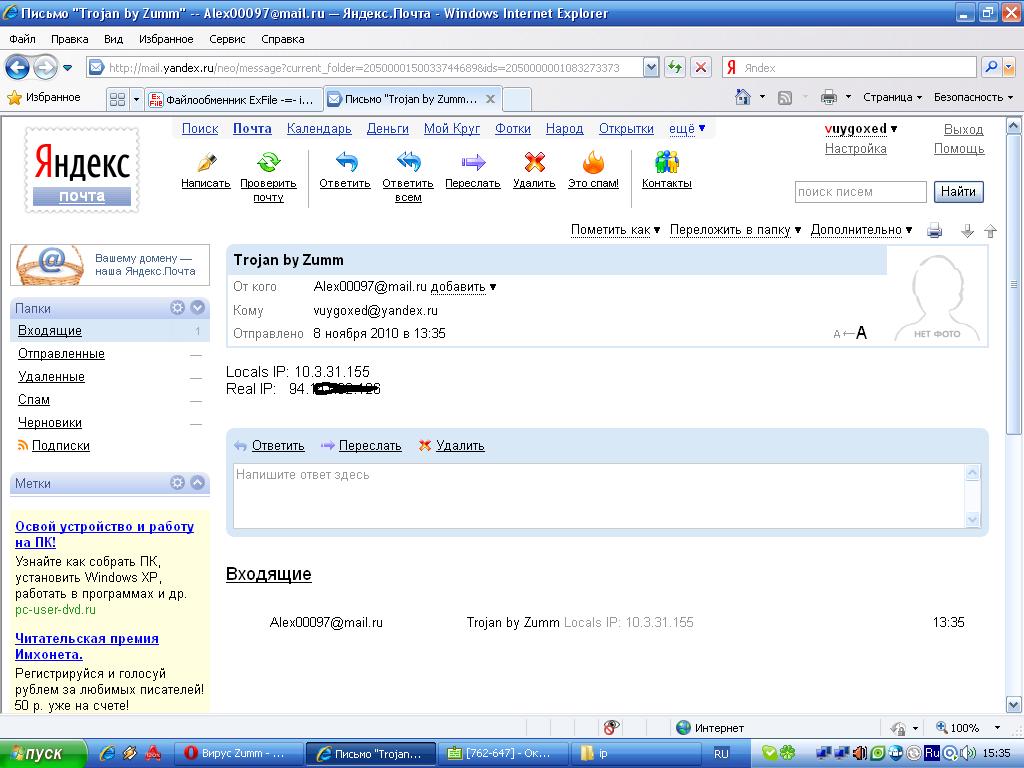
Task: Open the Входящие folder
Action: 50,330
